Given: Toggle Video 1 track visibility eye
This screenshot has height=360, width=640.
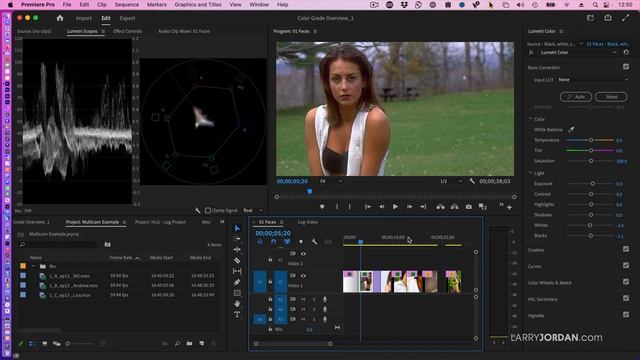Looking at the screenshot, I should [x=303, y=276].
